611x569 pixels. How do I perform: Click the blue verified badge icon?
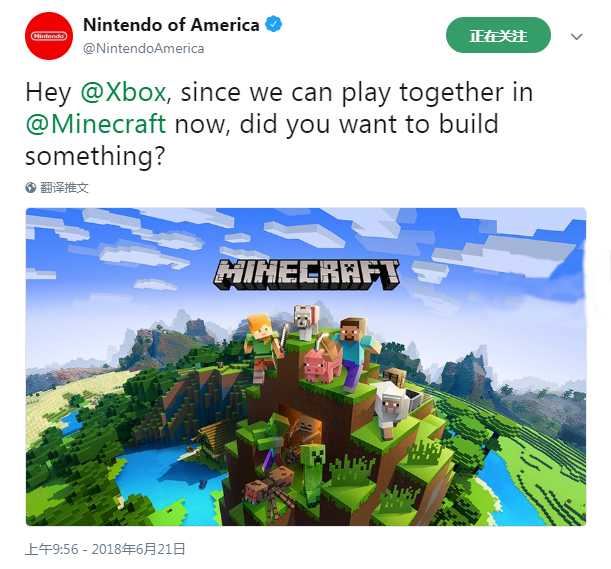(x=274, y=25)
